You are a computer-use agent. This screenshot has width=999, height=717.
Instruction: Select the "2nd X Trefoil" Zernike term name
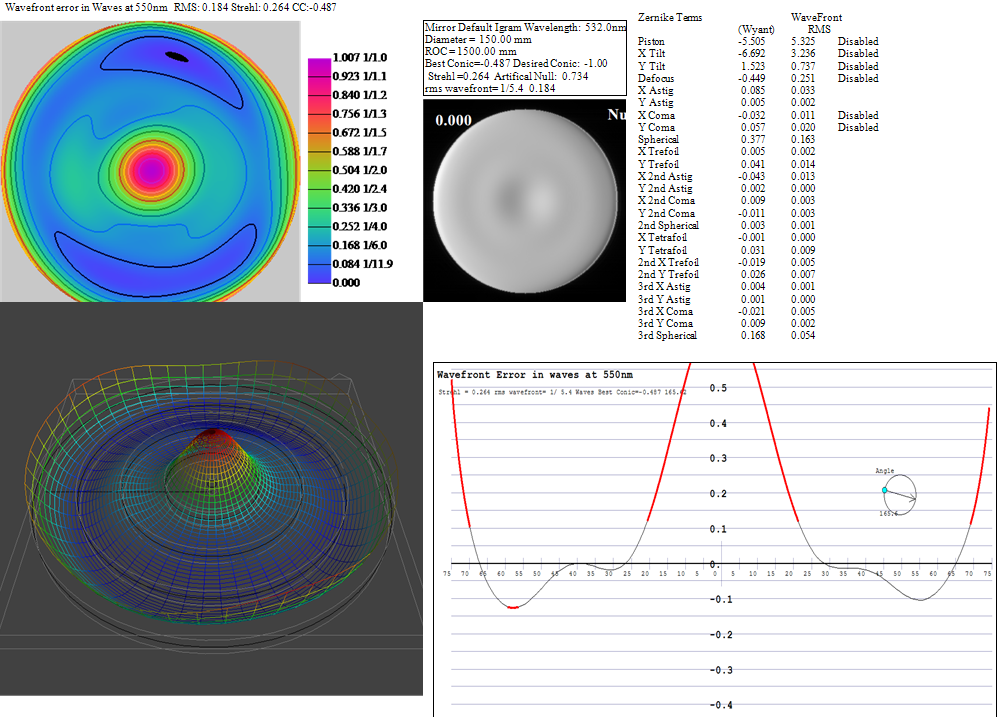coord(668,263)
